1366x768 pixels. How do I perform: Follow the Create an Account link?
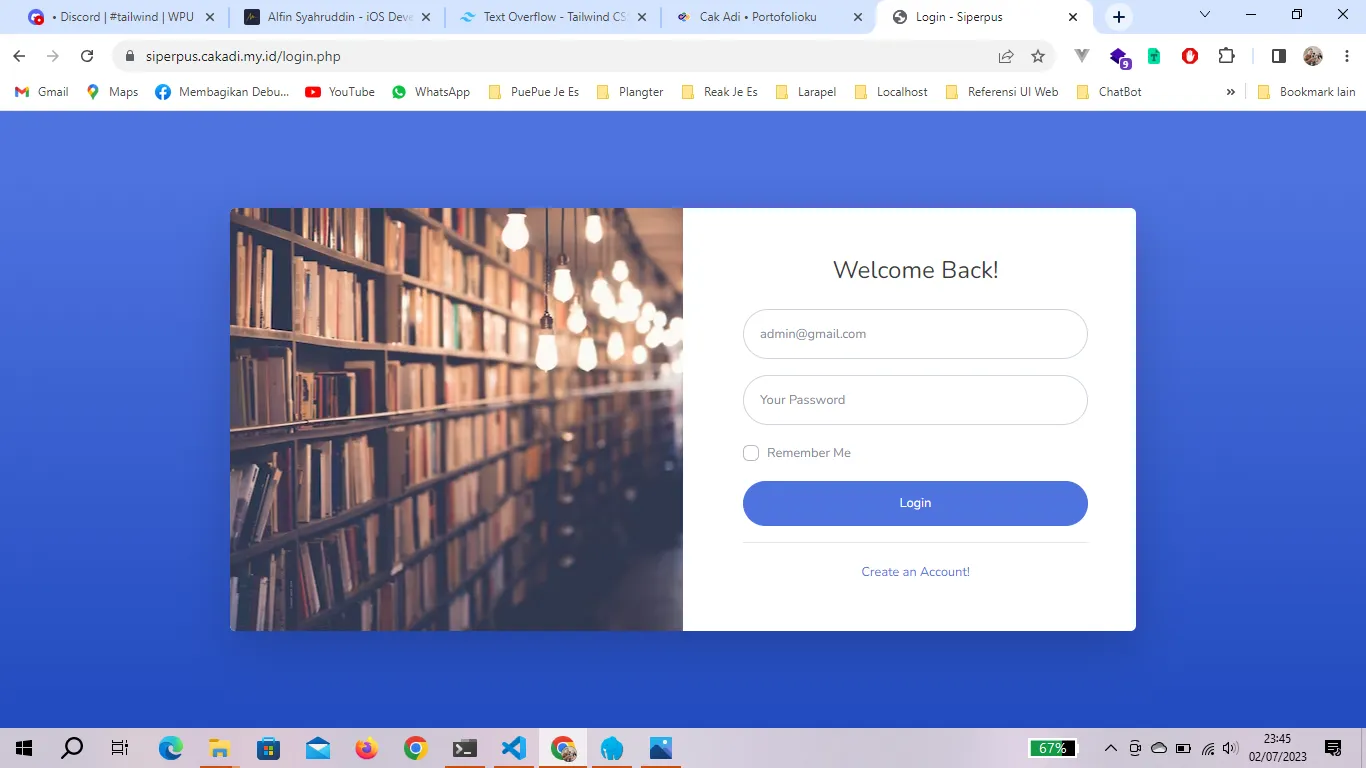916,572
